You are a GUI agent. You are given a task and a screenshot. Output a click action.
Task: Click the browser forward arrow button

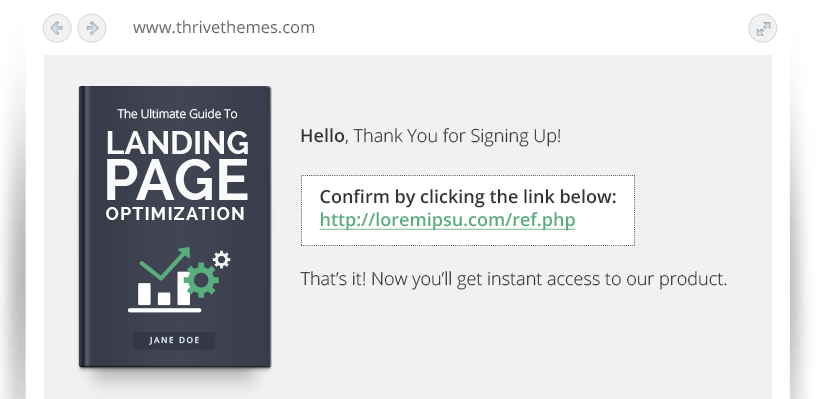coord(92,28)
